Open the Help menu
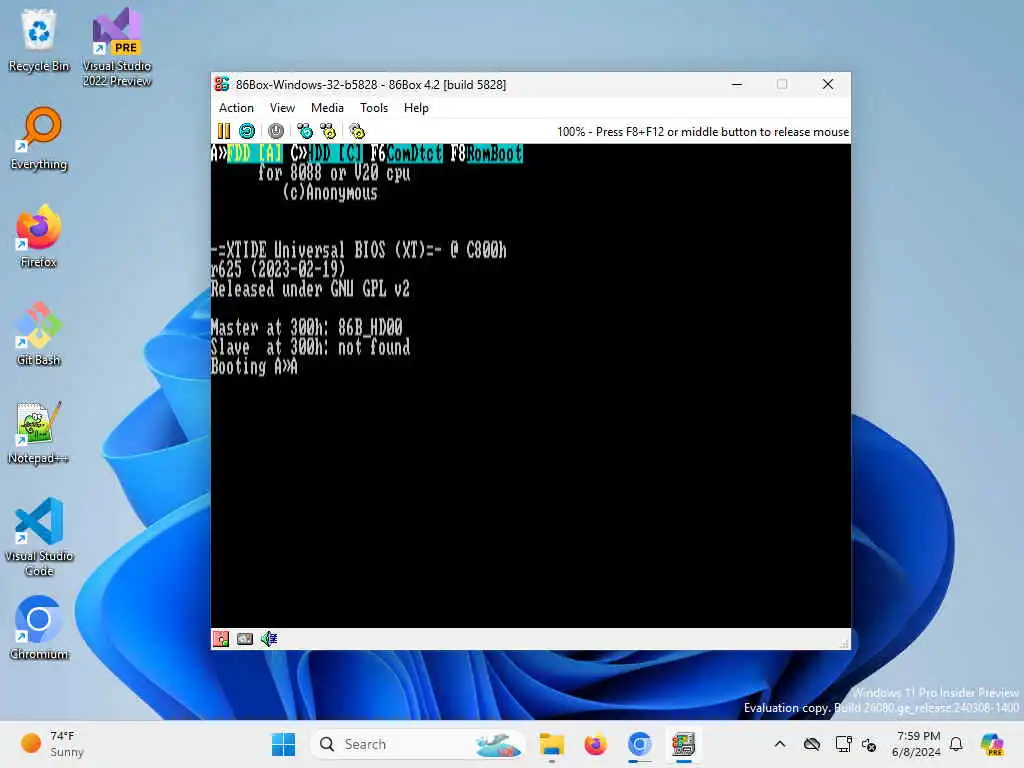Viewport: 1024px width, 768px height. coord(416,108)
